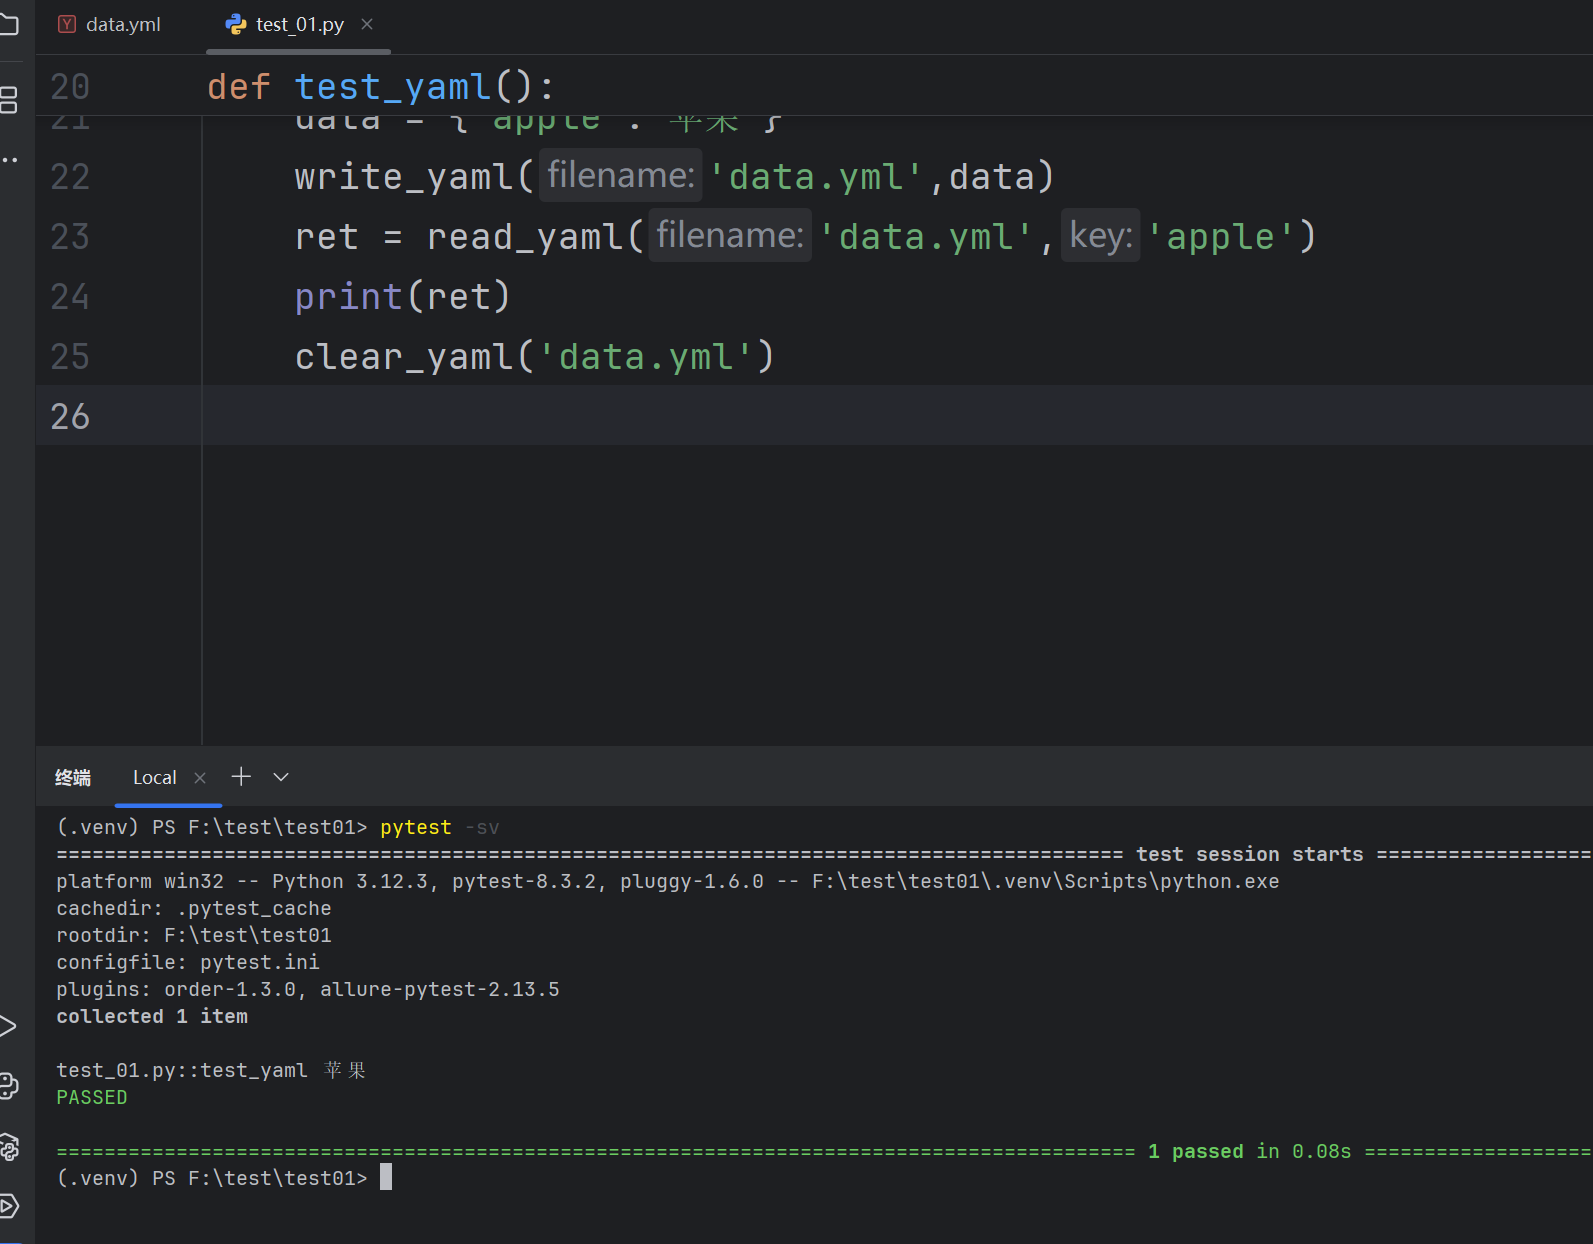1593x1244 pixels.
Task: Click the sticky def test_yaml() header line
Action: (380, 87)
